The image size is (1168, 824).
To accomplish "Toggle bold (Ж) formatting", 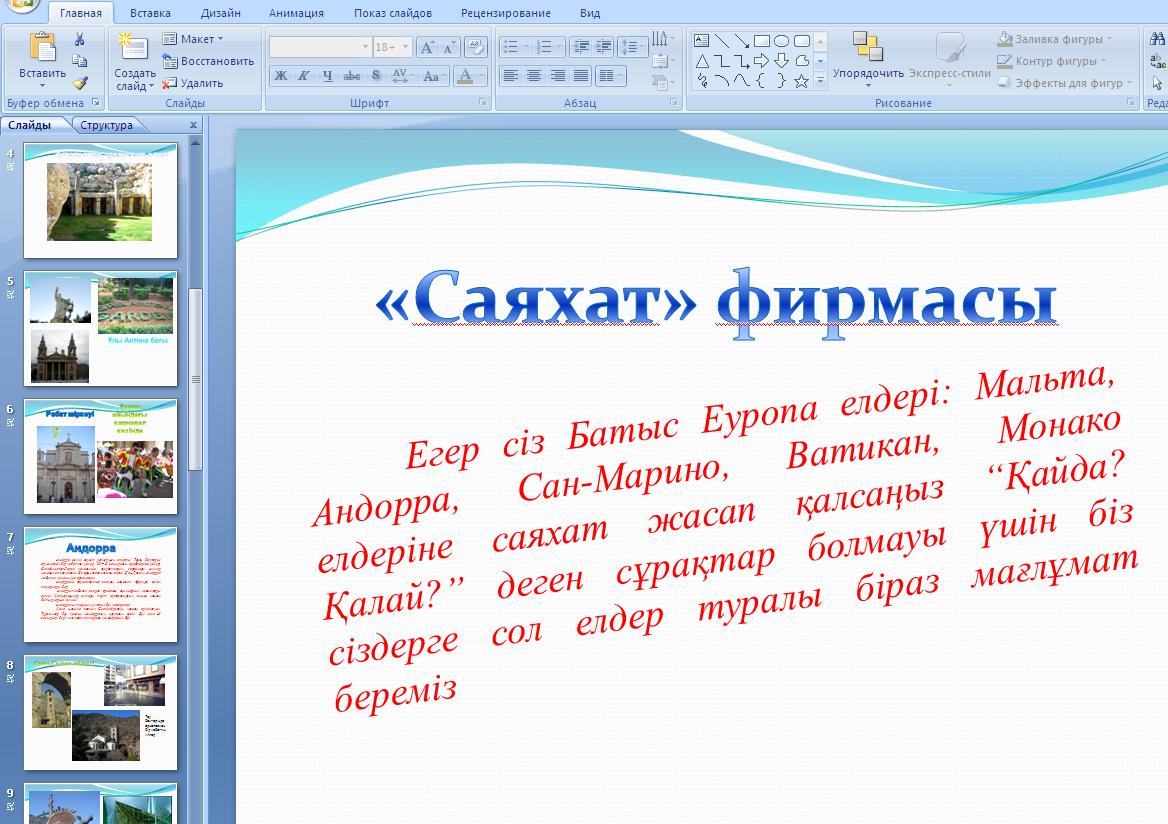I will [281, 75].
